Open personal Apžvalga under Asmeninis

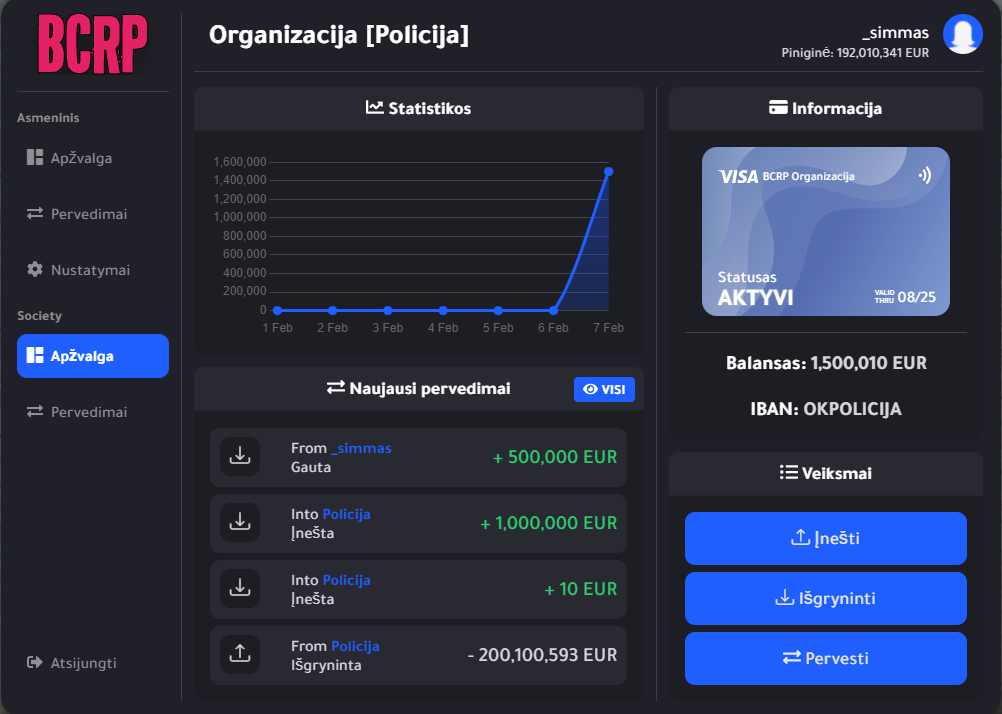tap(81, 158)
